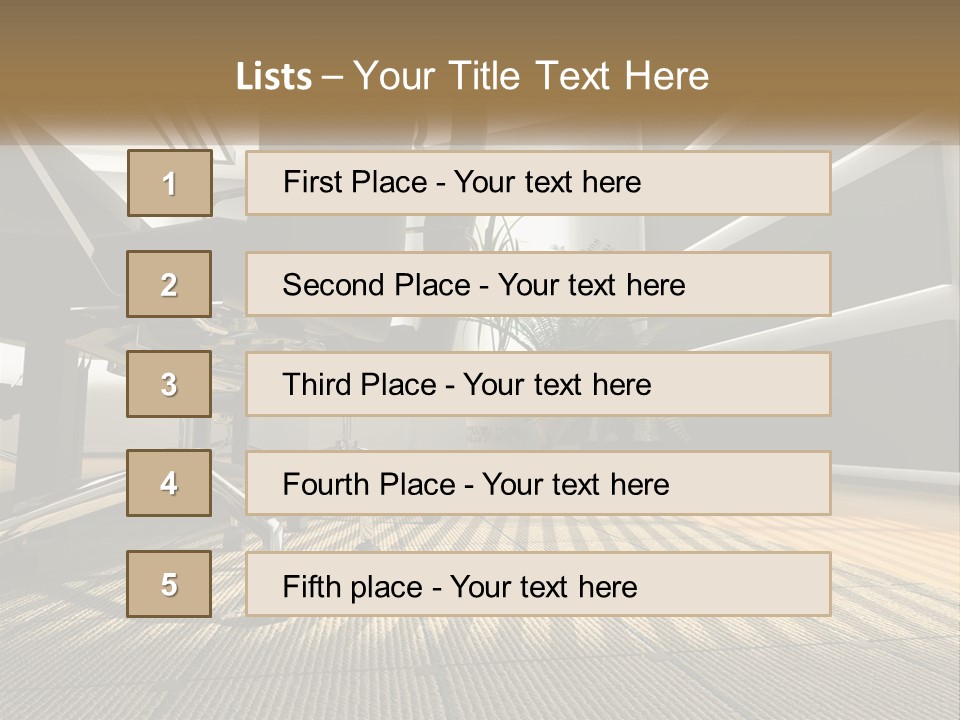
Task: Click the word Third in list
Action: [317, 385]
